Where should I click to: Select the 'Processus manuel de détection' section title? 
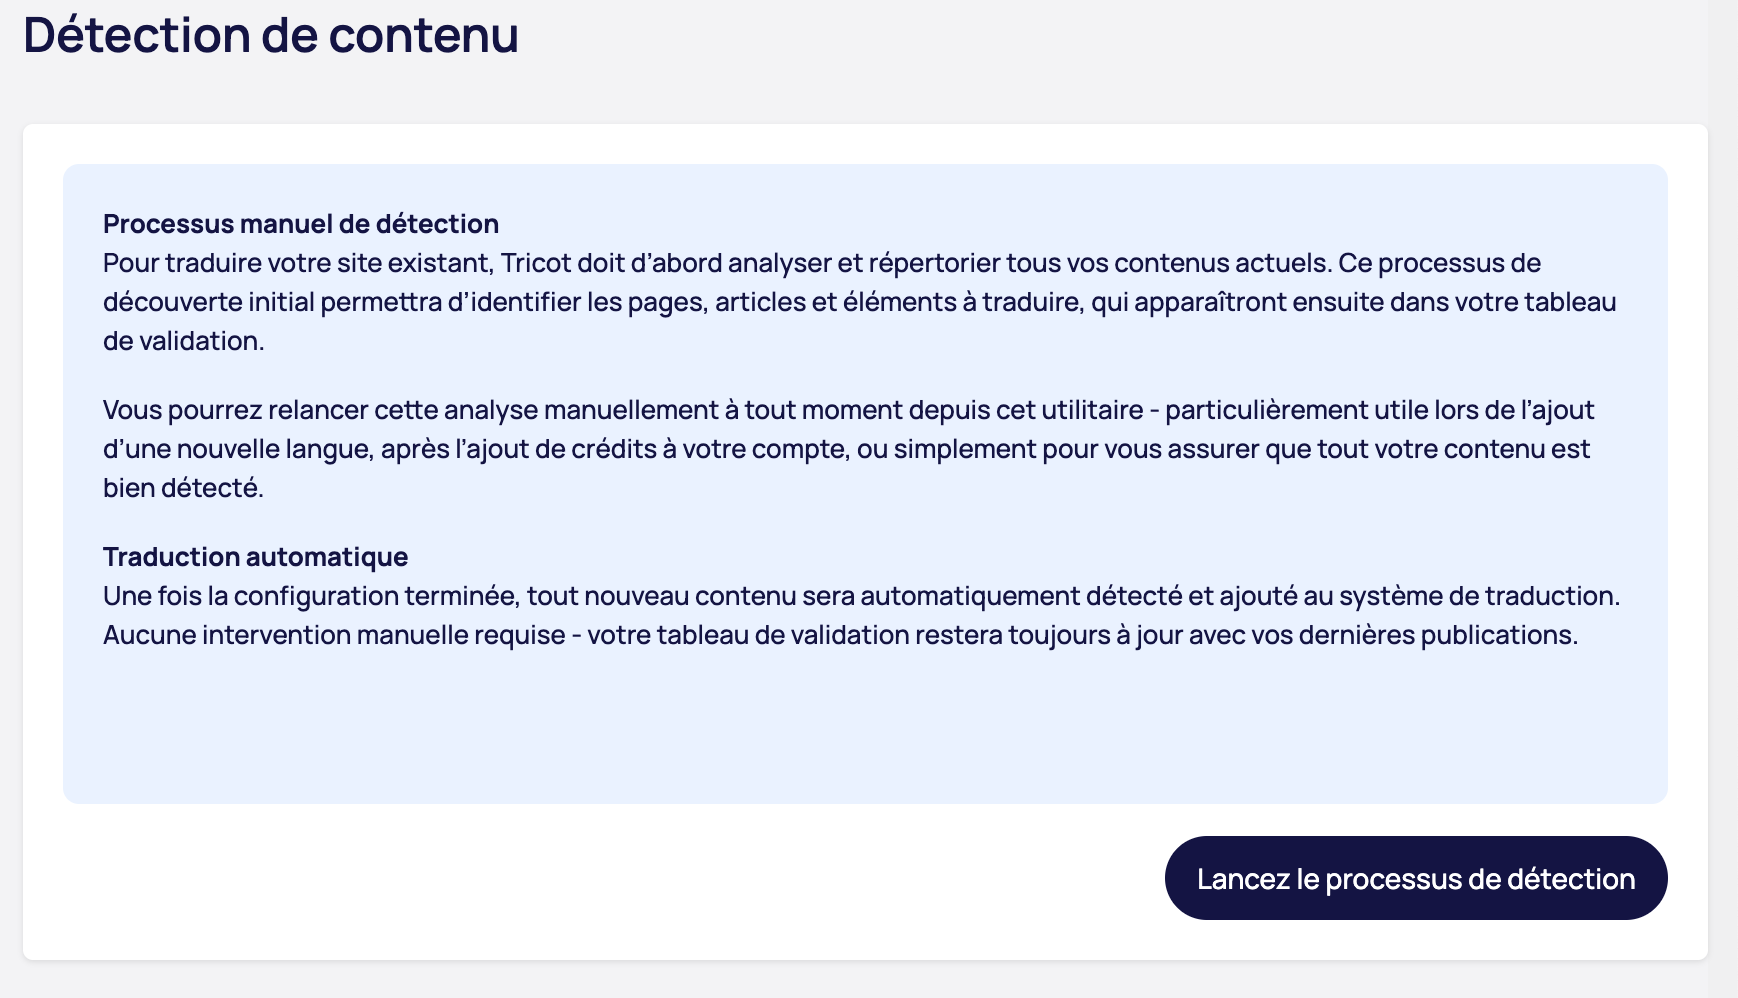tap(300, 223)
